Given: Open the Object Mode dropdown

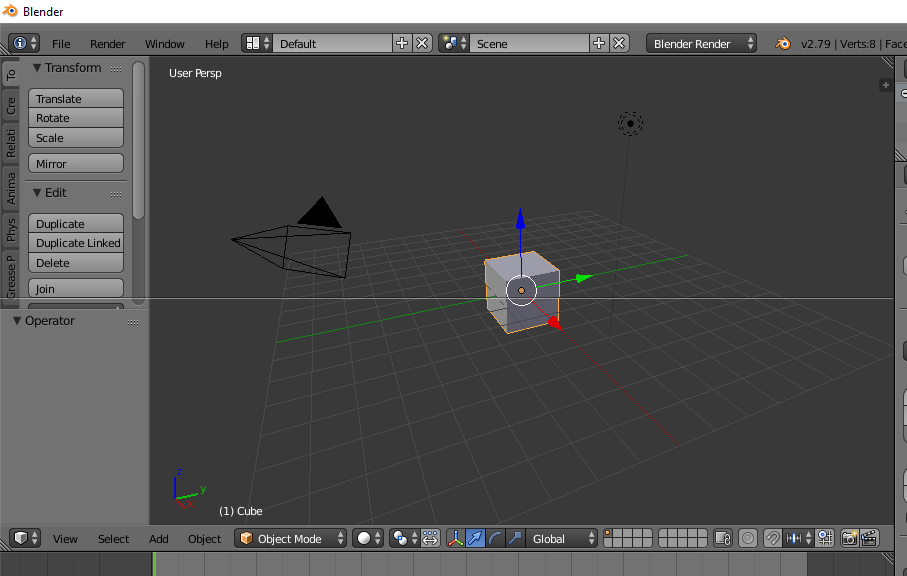Looking at the screenshot, I should tap(288, 538).
